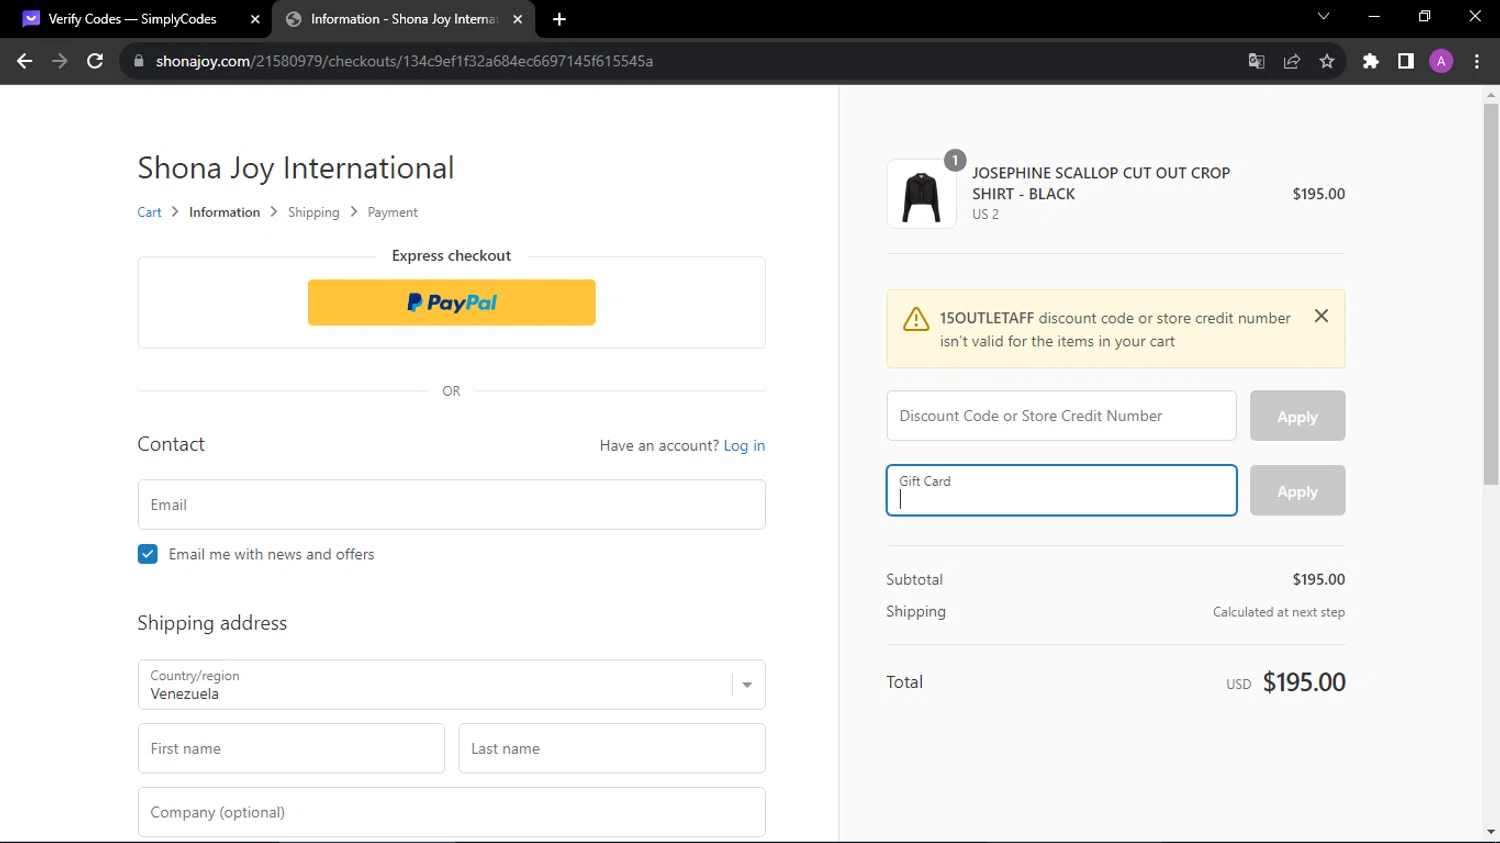Click the share page icon in address bar
1500x843 pixels.
click(x=1292, y=61)
